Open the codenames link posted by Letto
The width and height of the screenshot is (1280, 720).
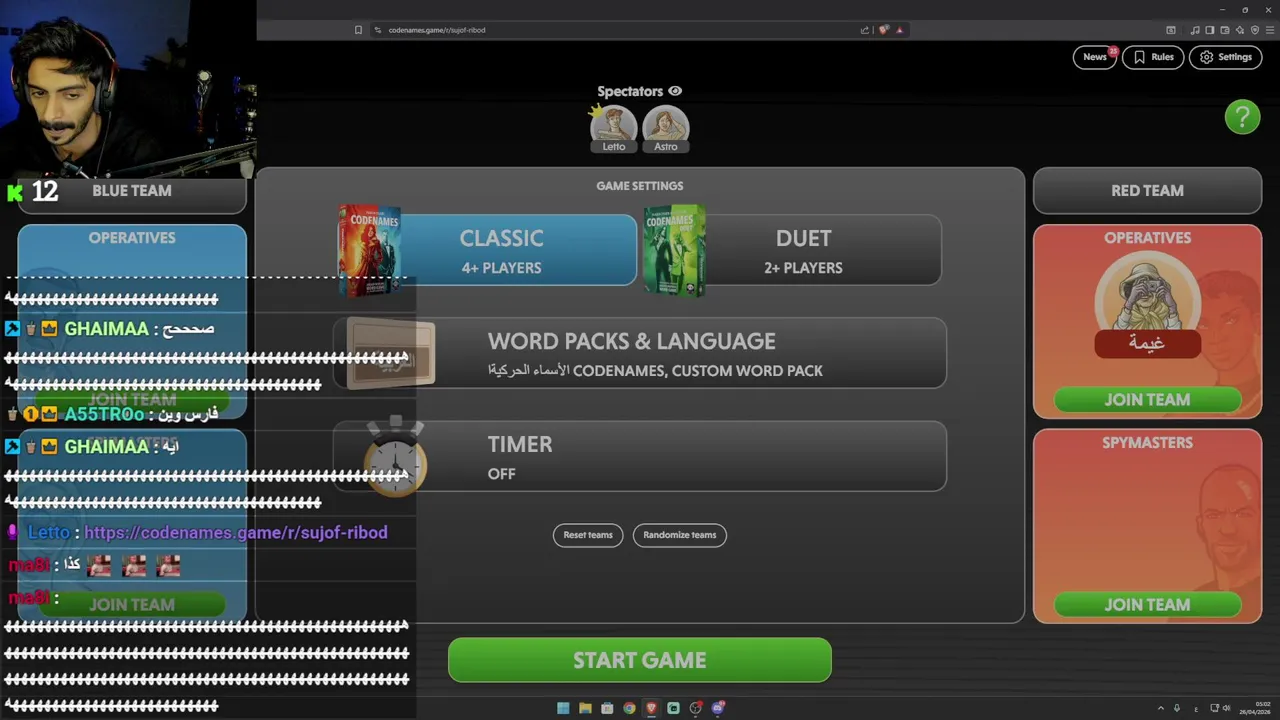(235, 533)
